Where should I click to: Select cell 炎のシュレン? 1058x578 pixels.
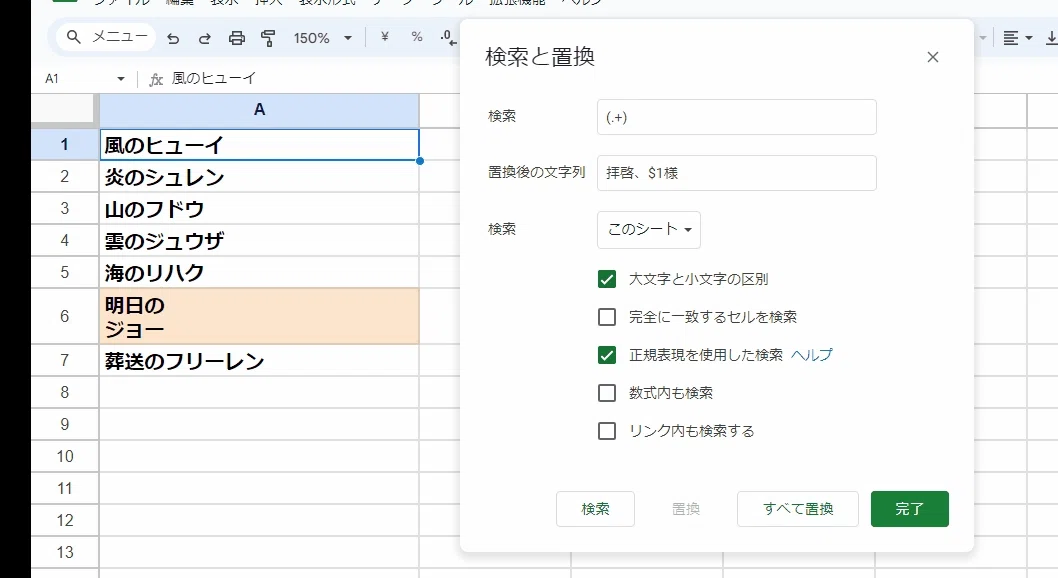coord(259,177)
